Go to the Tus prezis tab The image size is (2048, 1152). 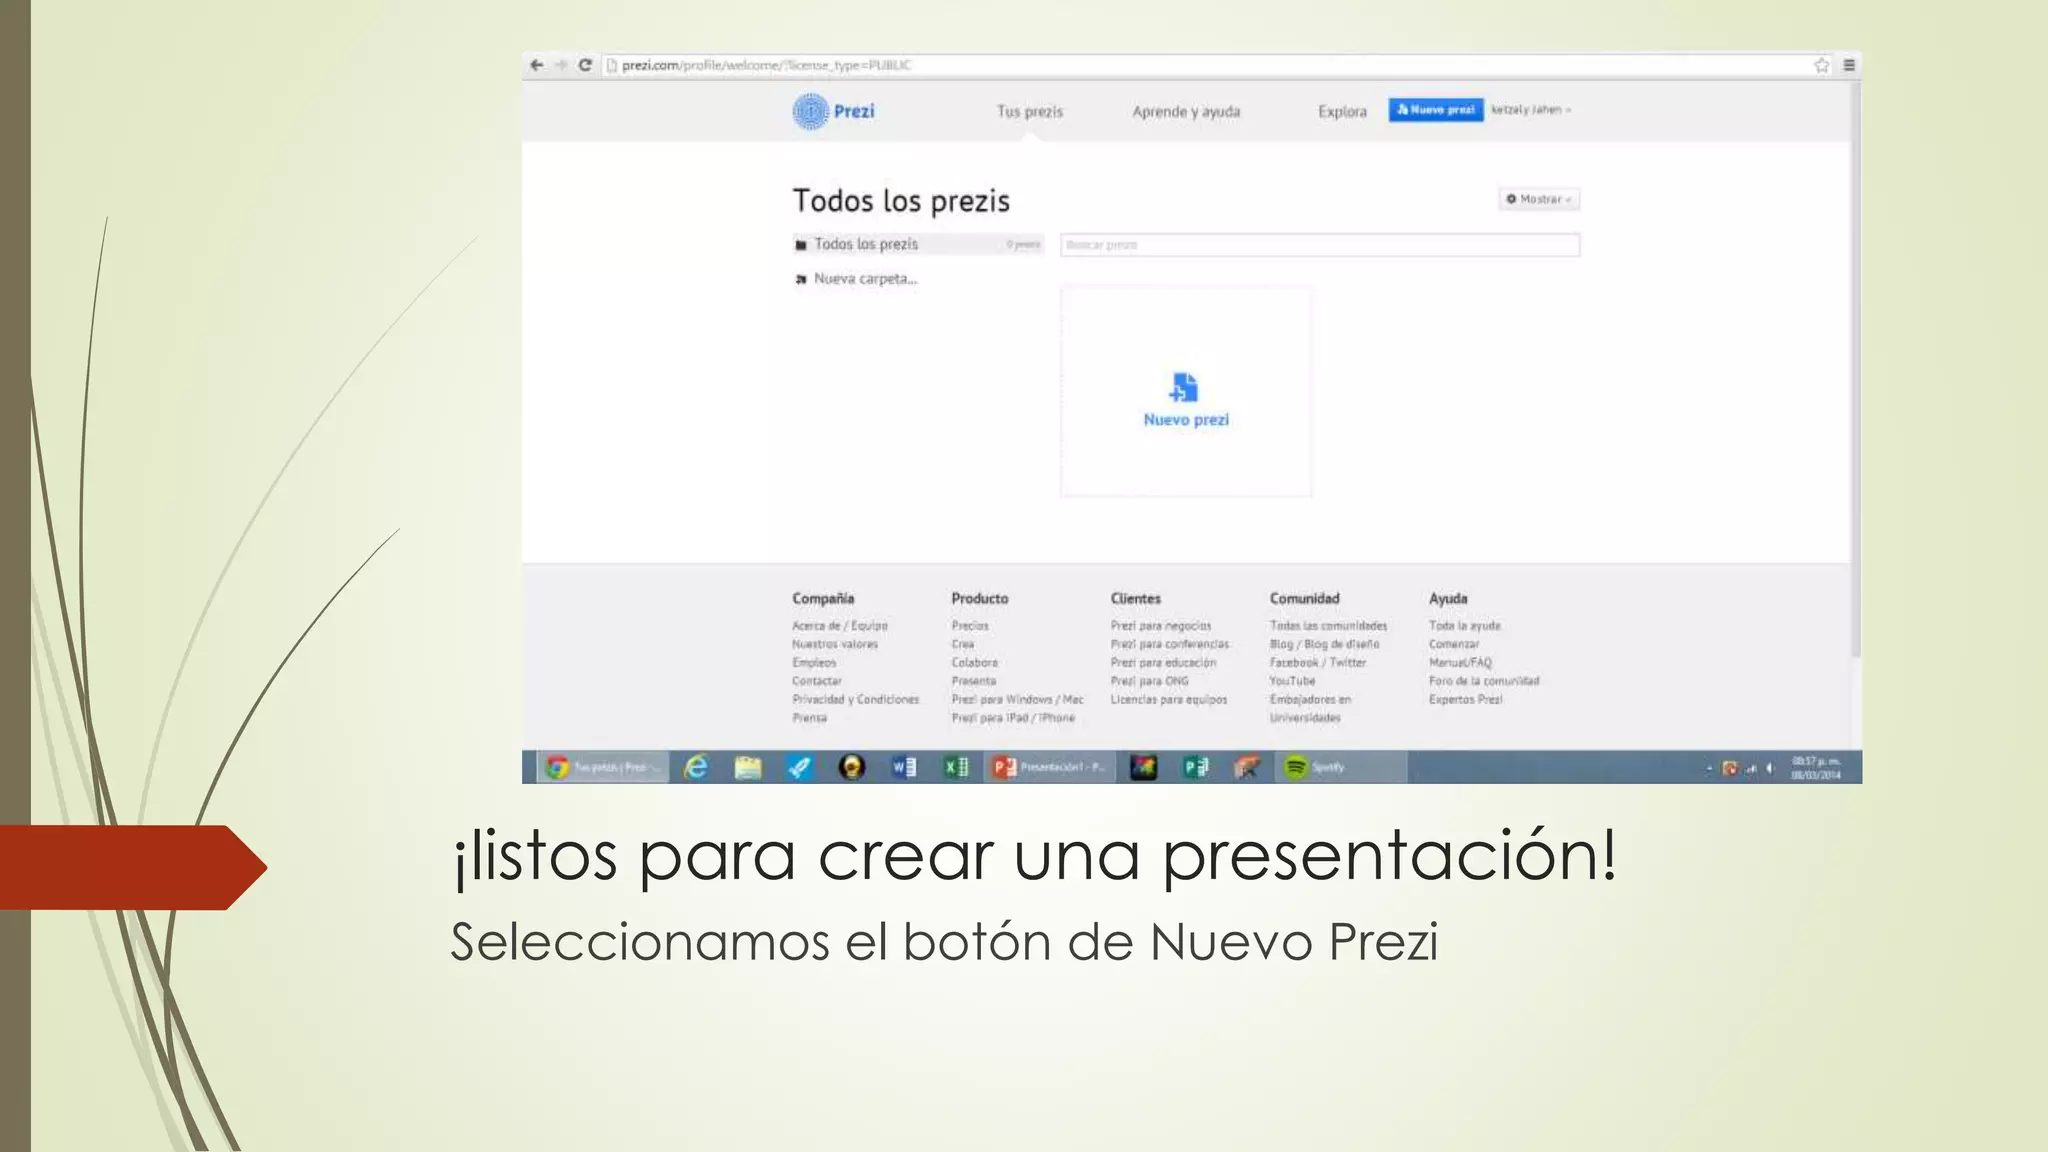coord(1029,111)
